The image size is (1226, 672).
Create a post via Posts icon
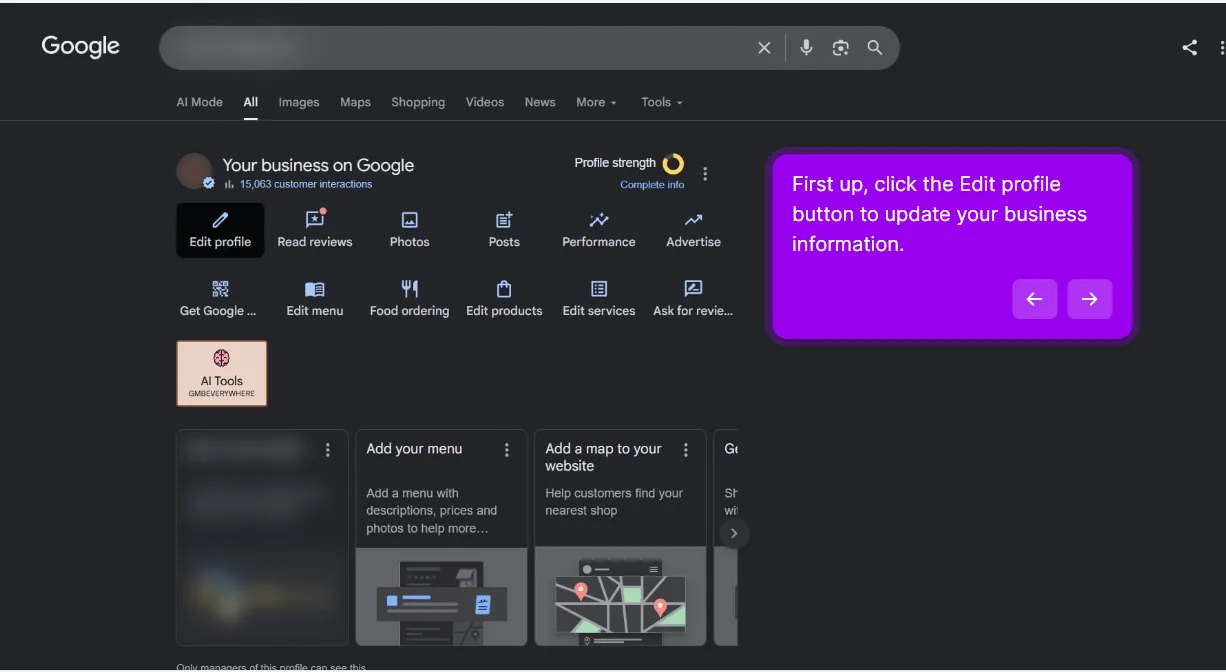click(504, 230)
